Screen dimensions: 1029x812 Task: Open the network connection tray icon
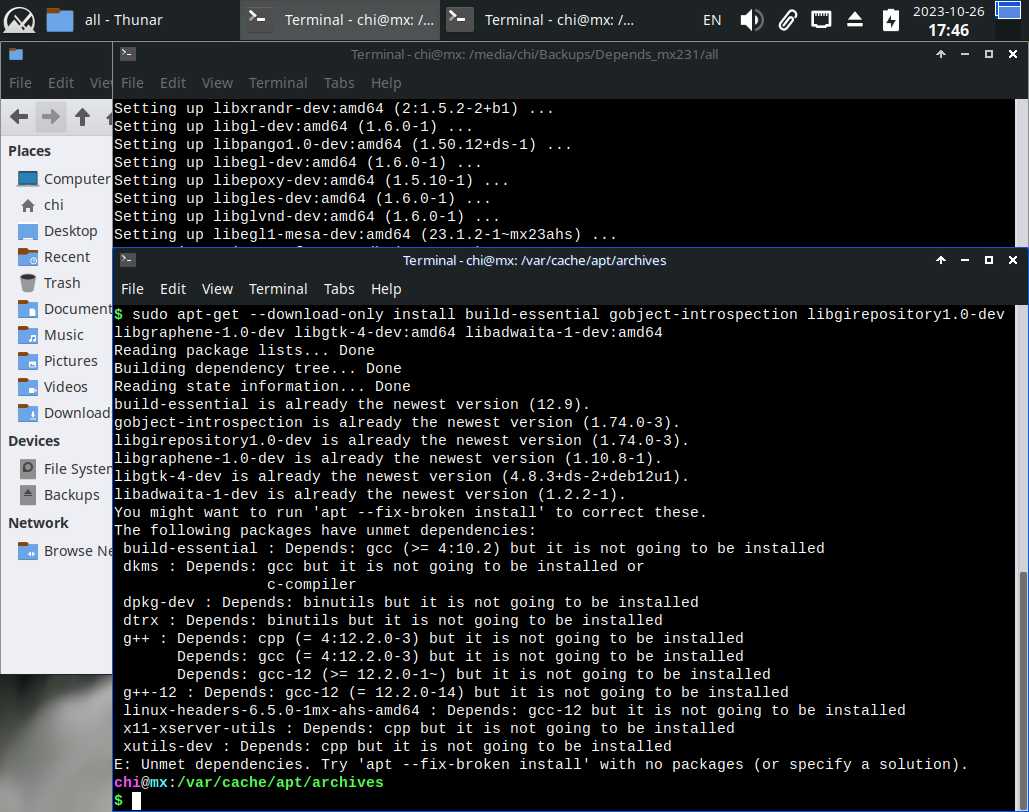coord(821,20)
